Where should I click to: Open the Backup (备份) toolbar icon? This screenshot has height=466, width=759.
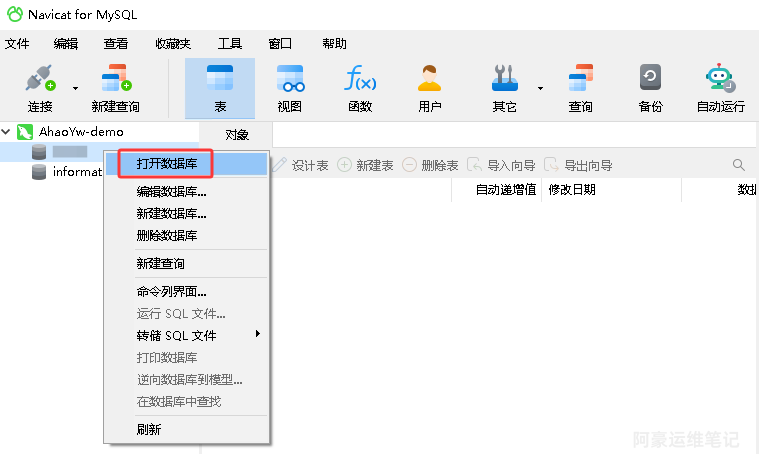pos(650,77)
